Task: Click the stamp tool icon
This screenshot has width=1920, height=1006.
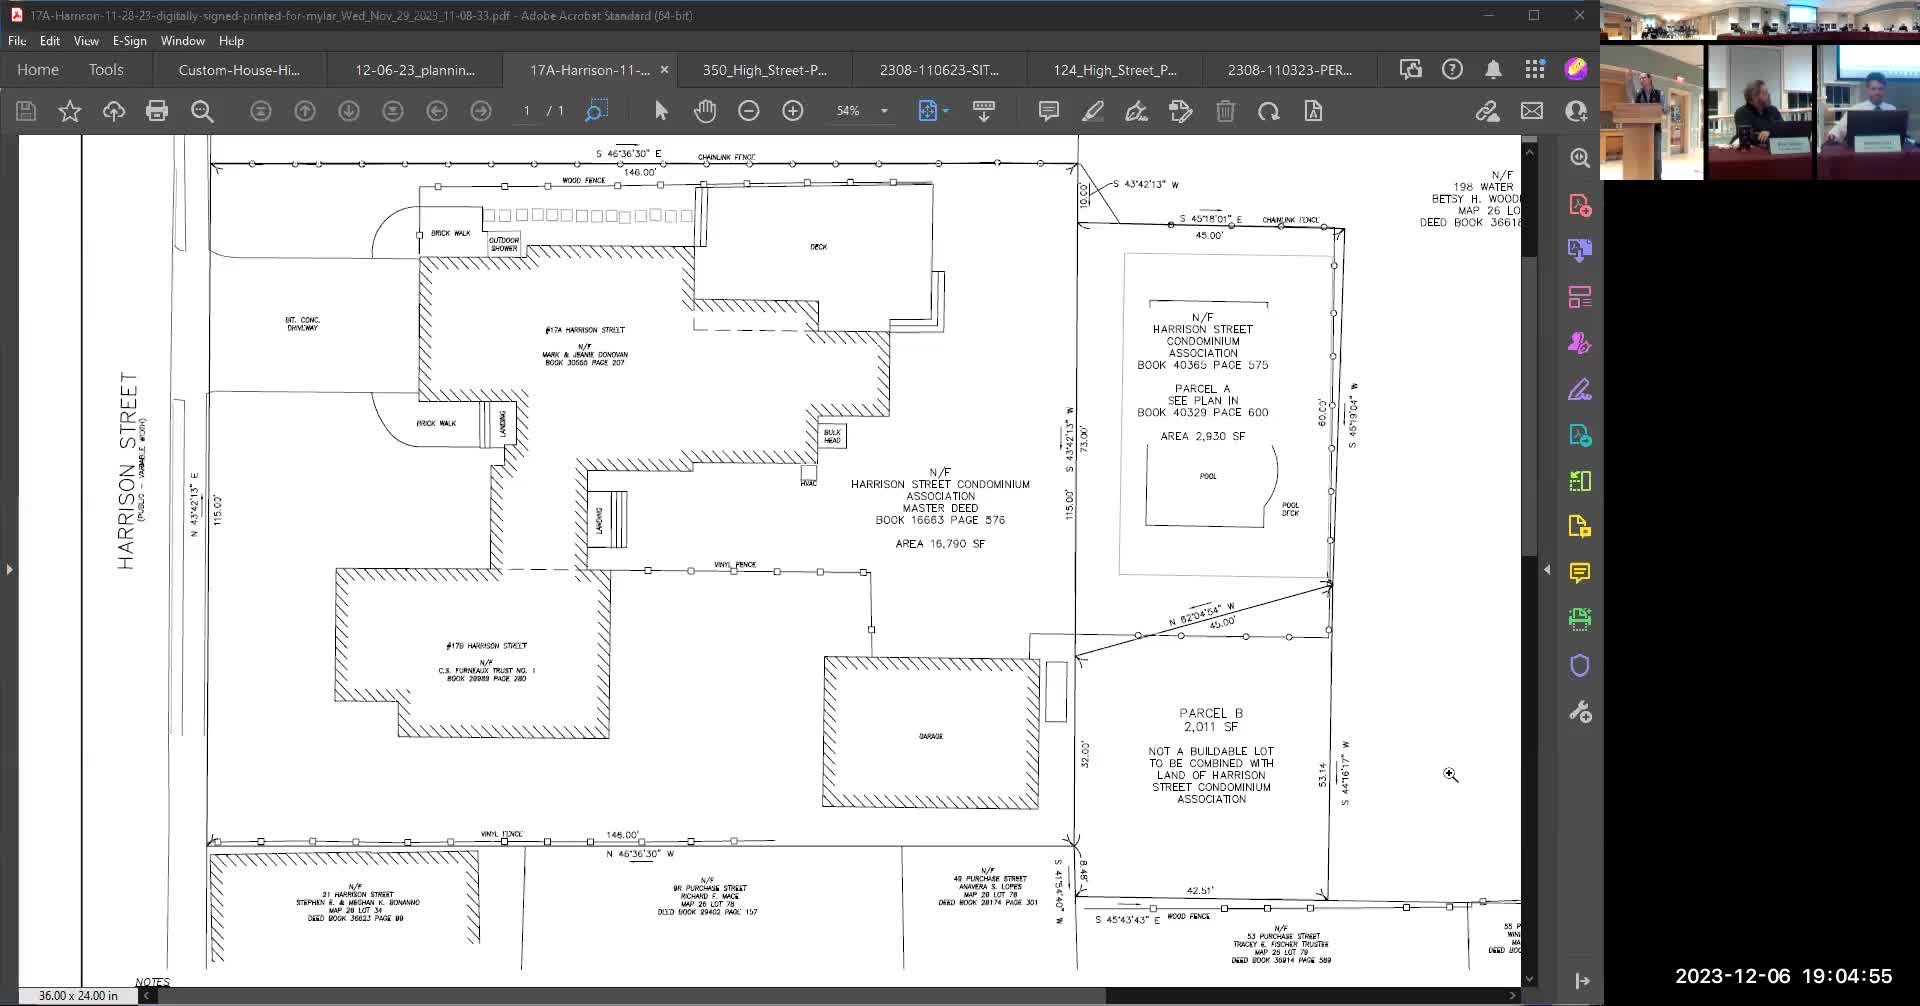Action: [x=1181, y=111]
